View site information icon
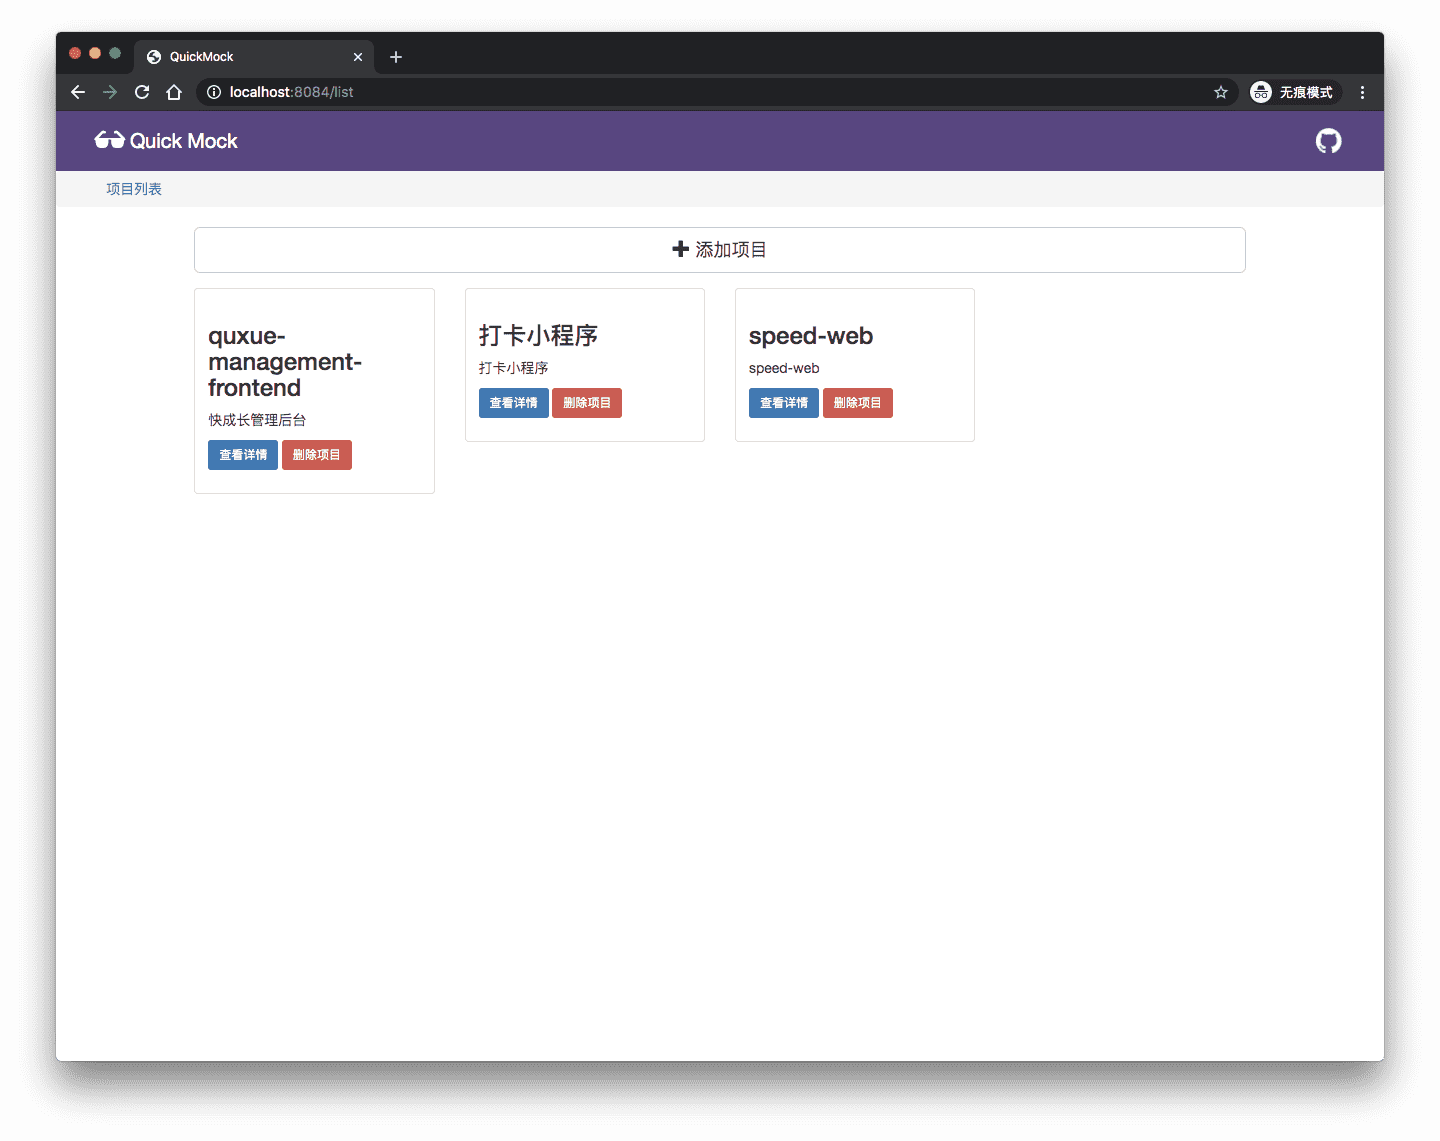The width and height of the screenshot is (1440, 1141). (x=214, y=92)
